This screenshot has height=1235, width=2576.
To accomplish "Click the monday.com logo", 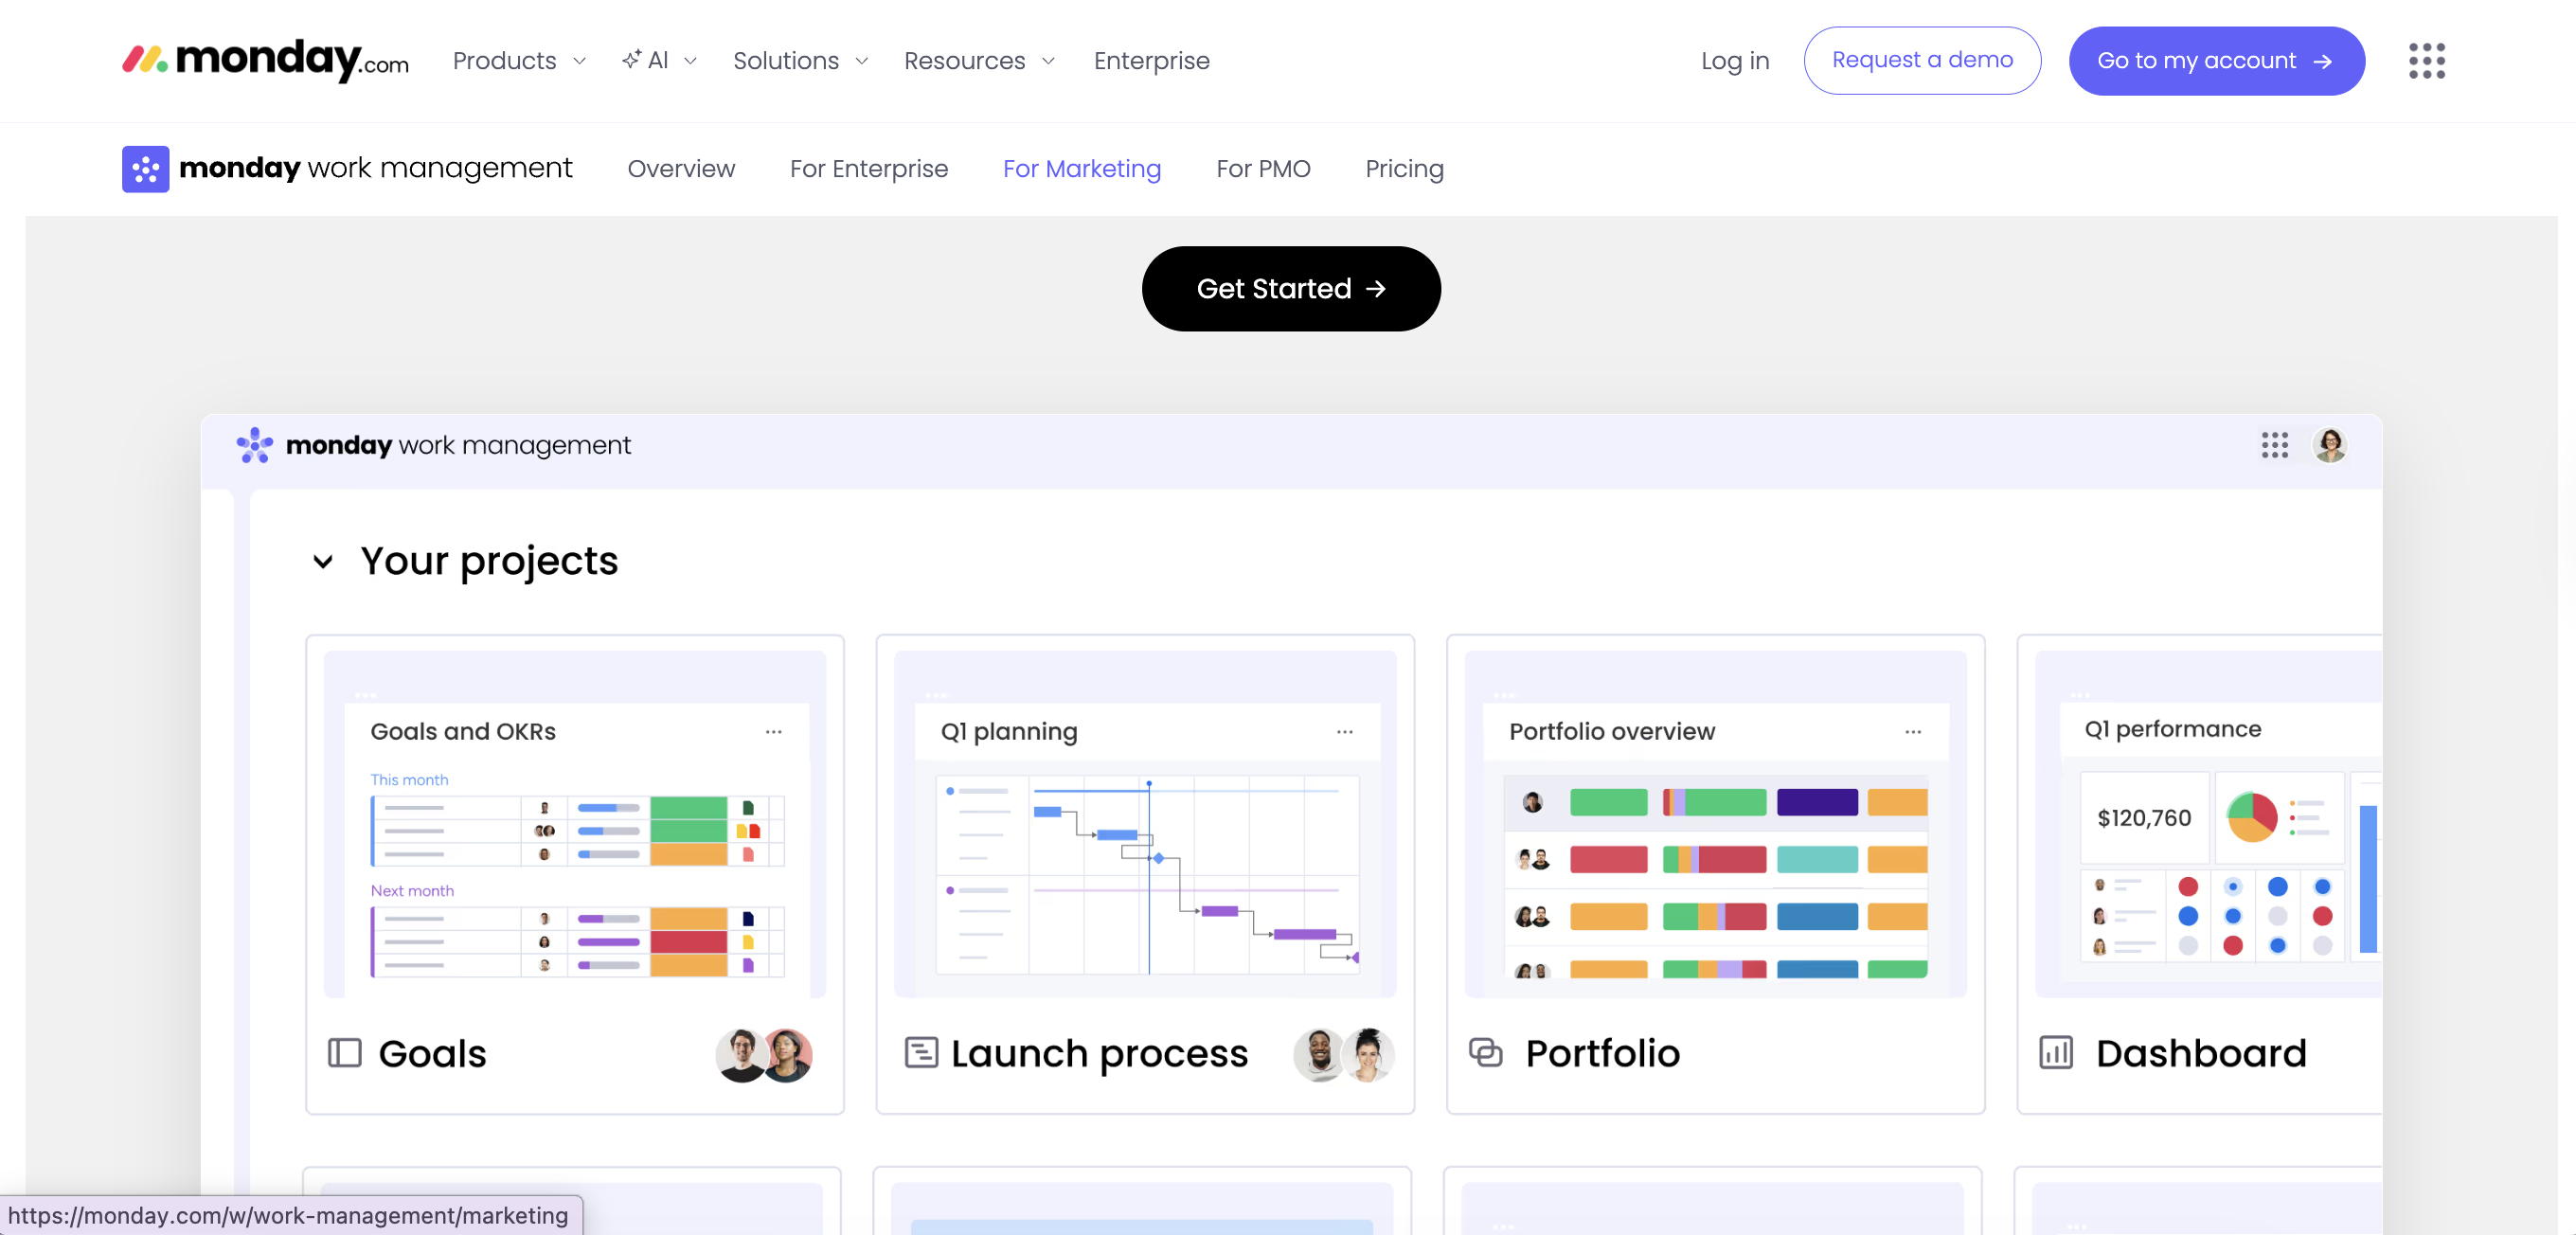I will (x=265, y=60).
